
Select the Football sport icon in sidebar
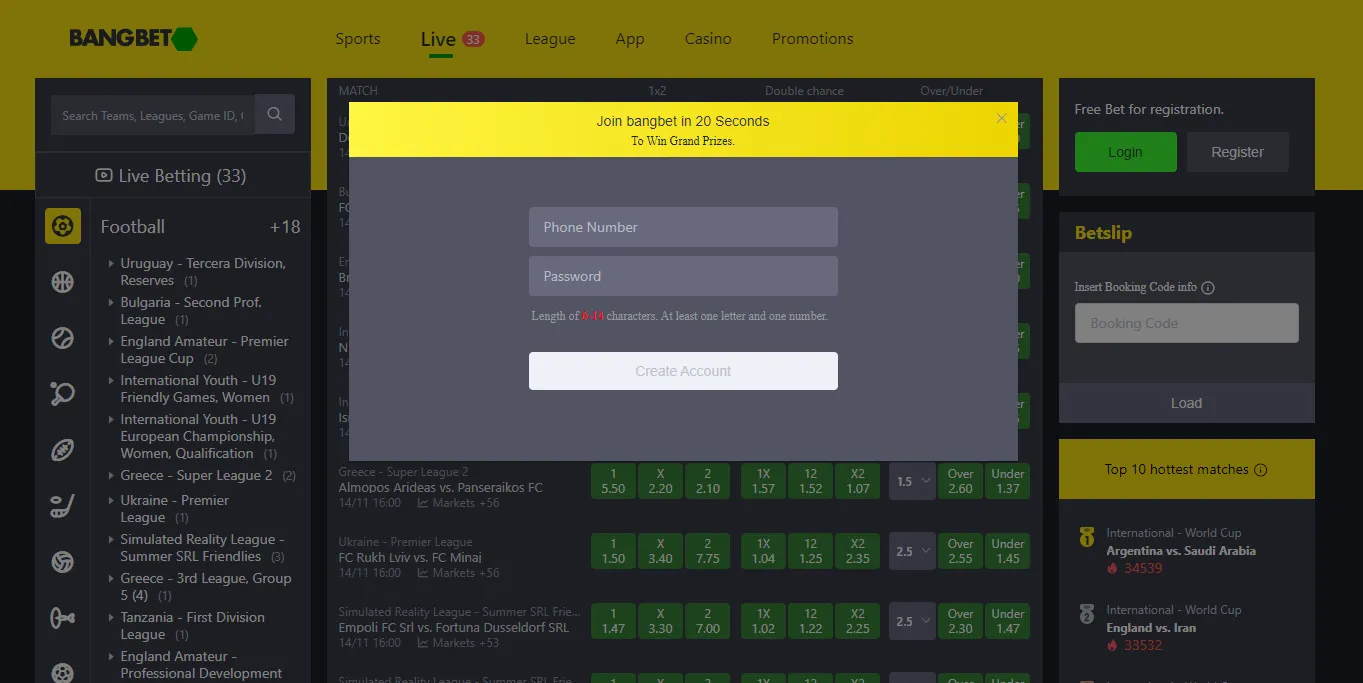click(63, 226)
